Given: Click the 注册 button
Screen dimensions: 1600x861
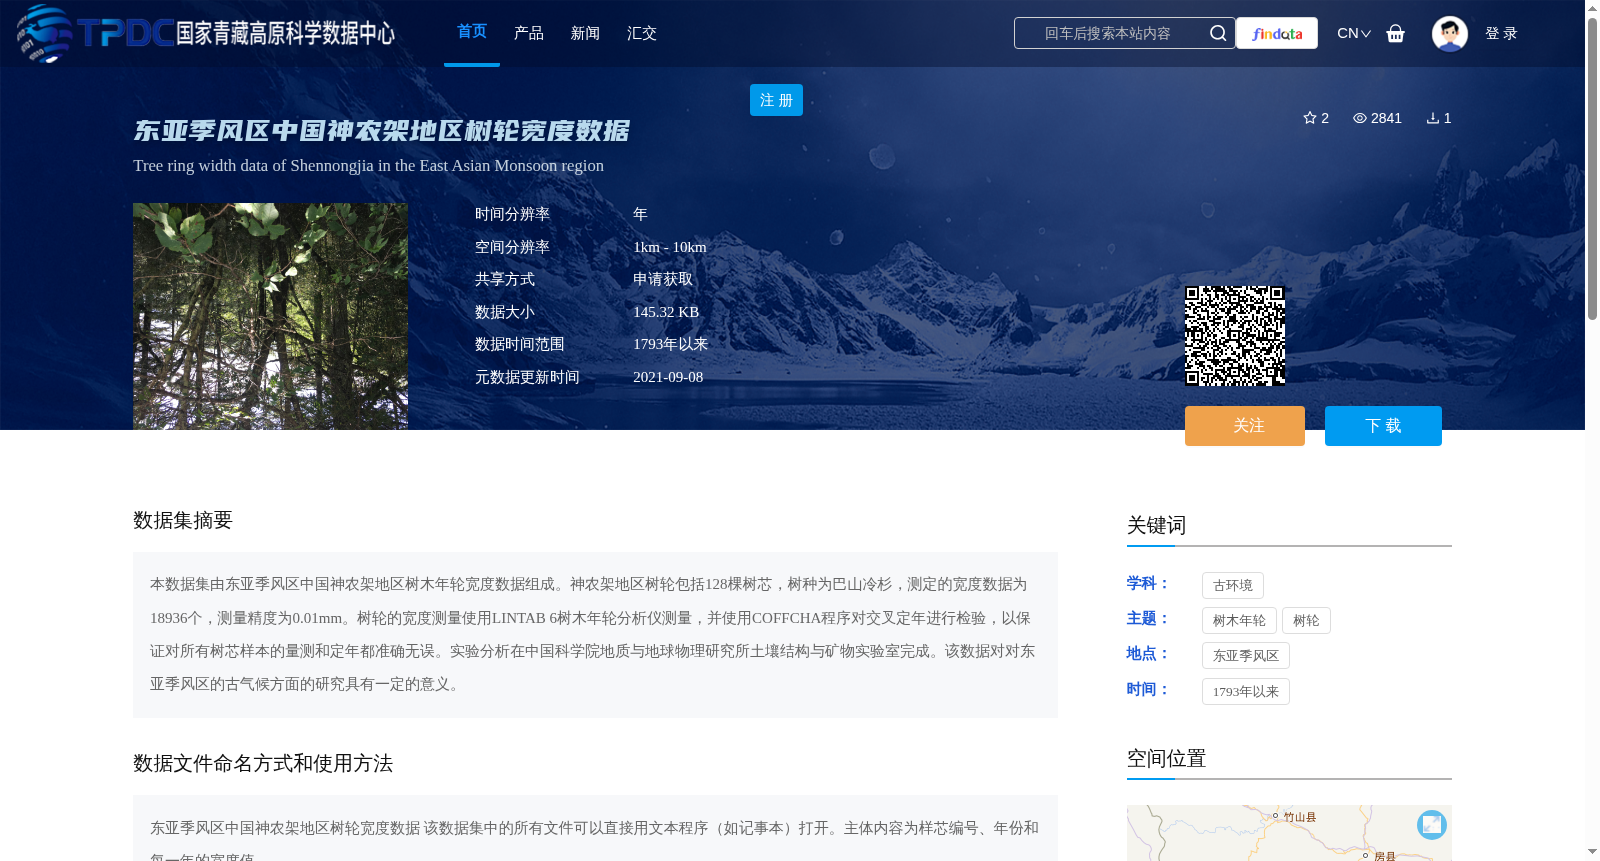Looking at the screenshot, I should tap(776, 100).
